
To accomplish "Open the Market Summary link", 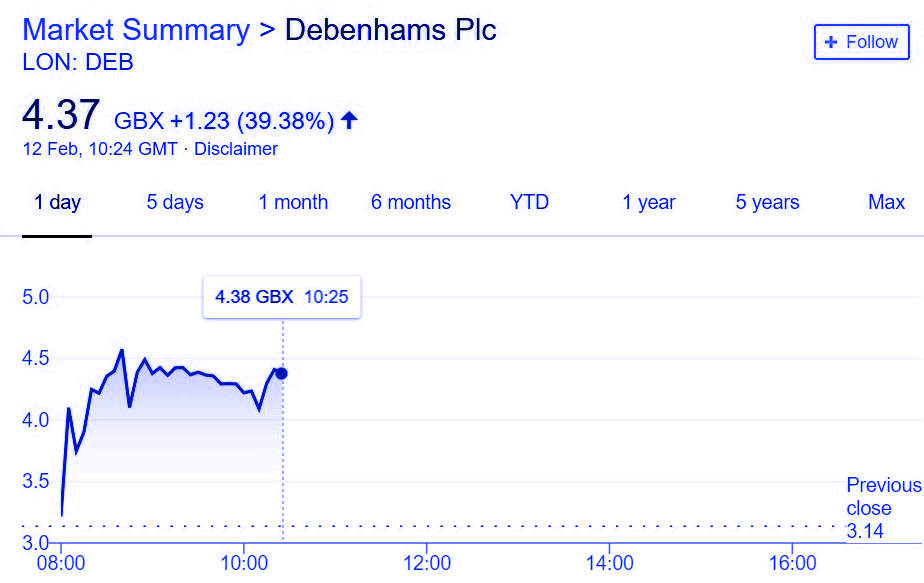I will (136, 29).
